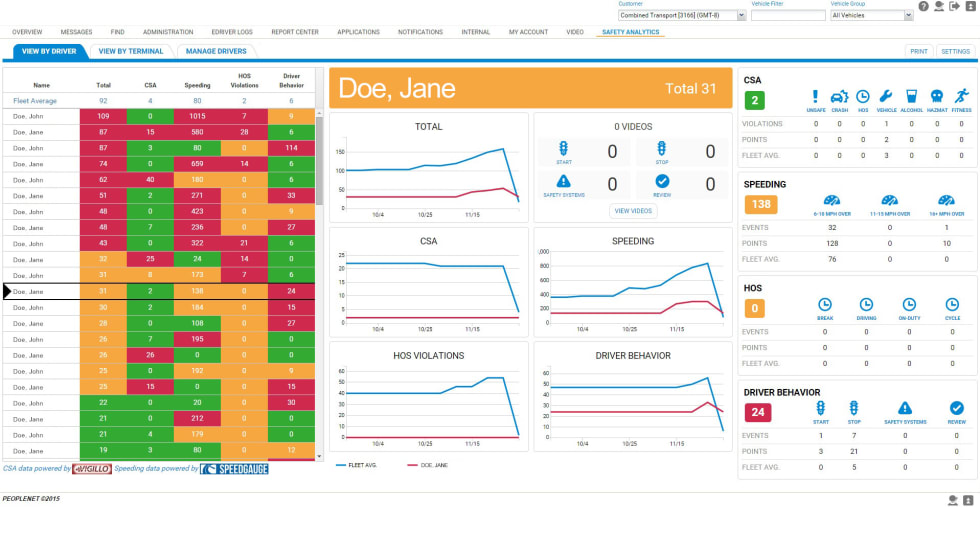Click inside the Vehicle Filter field
The width and height of the screenshot is (980, 552).
788,16
